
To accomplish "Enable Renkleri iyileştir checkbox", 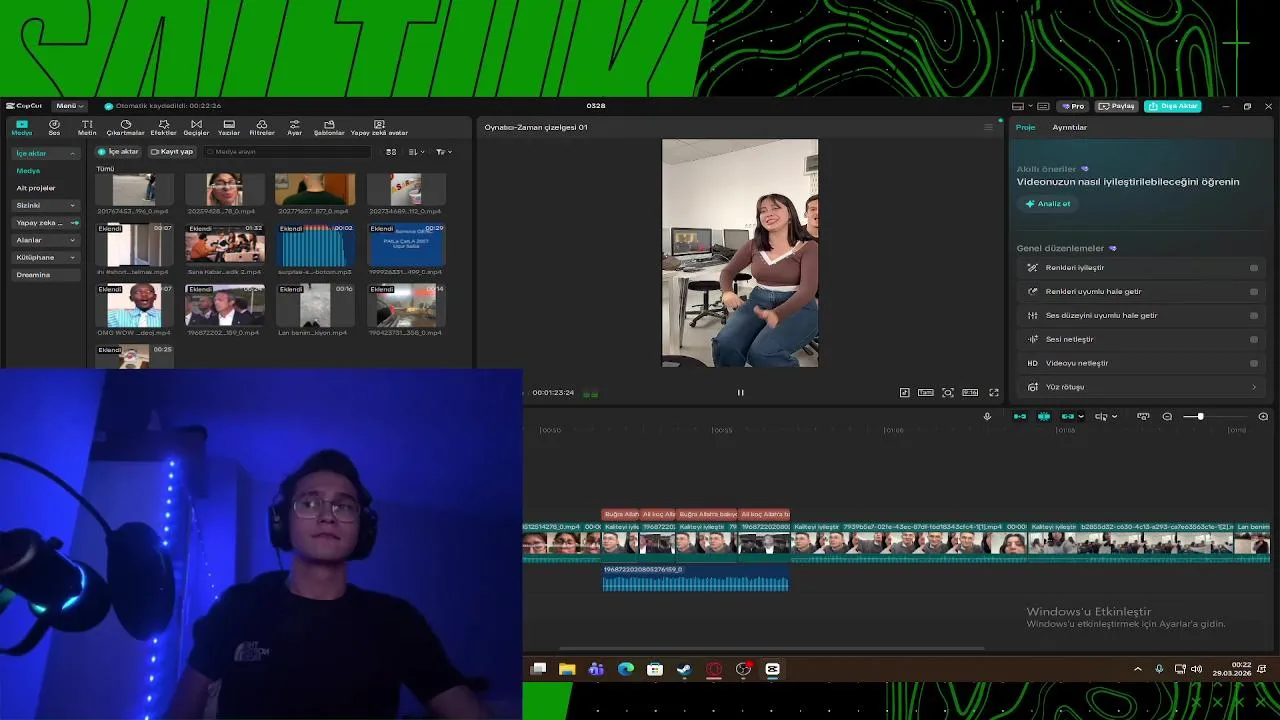I will pyautogui.click(x=1254, y=268).
